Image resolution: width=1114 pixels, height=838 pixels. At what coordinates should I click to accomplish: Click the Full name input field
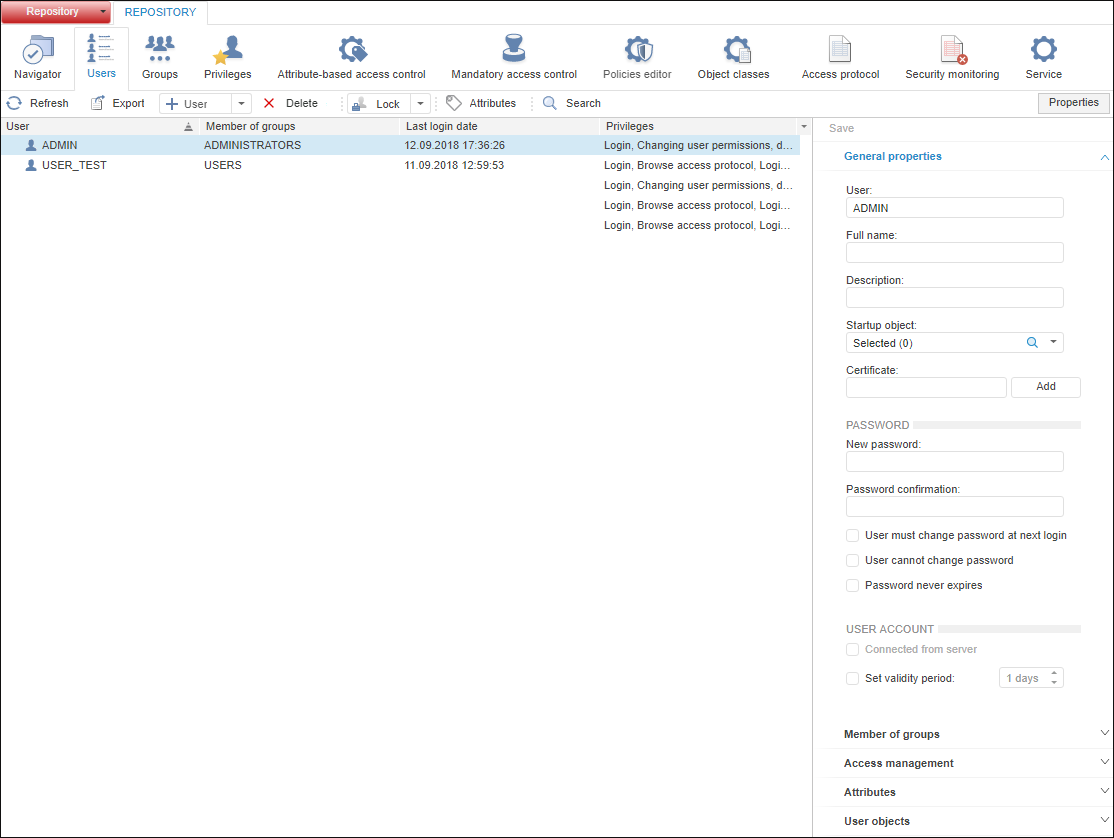pyautogui.click(x=954, y=252)
